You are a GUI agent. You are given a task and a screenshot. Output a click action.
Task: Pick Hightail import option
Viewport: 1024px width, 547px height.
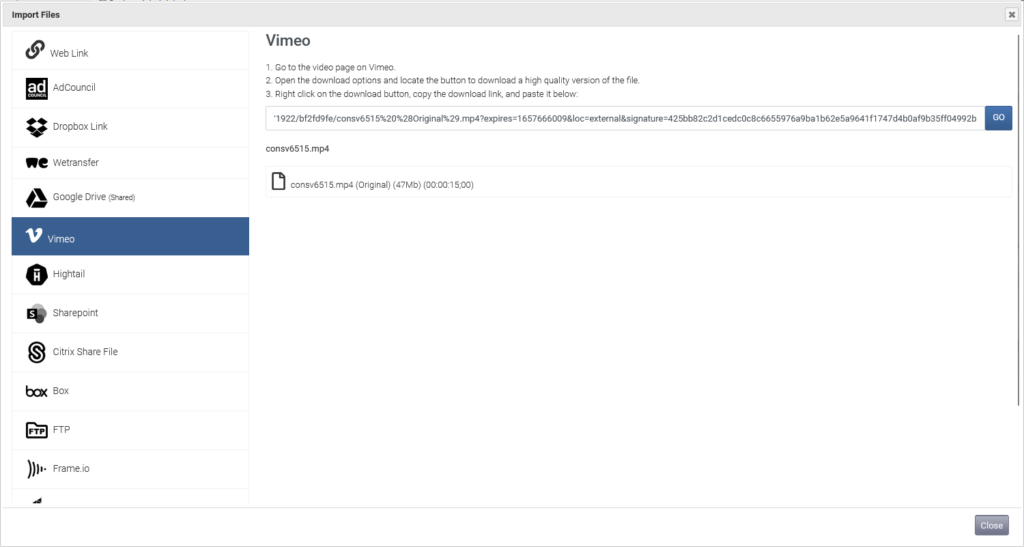coord(130,275)
